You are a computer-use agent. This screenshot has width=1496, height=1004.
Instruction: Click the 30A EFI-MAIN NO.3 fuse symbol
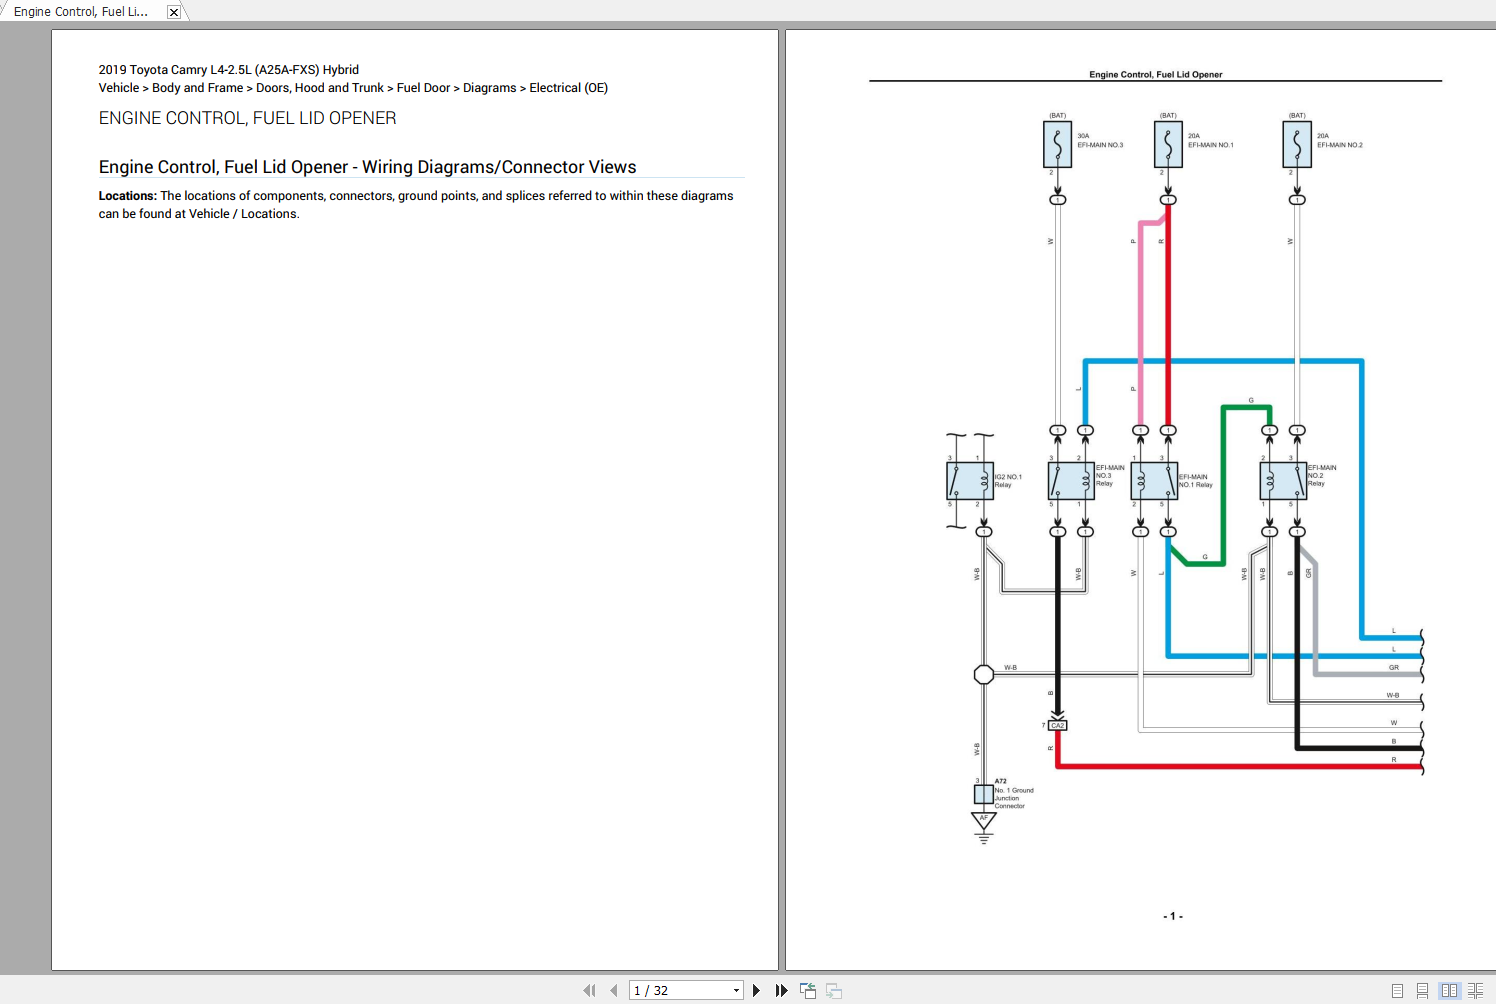pyautogui.click(x=1058, y=143)
